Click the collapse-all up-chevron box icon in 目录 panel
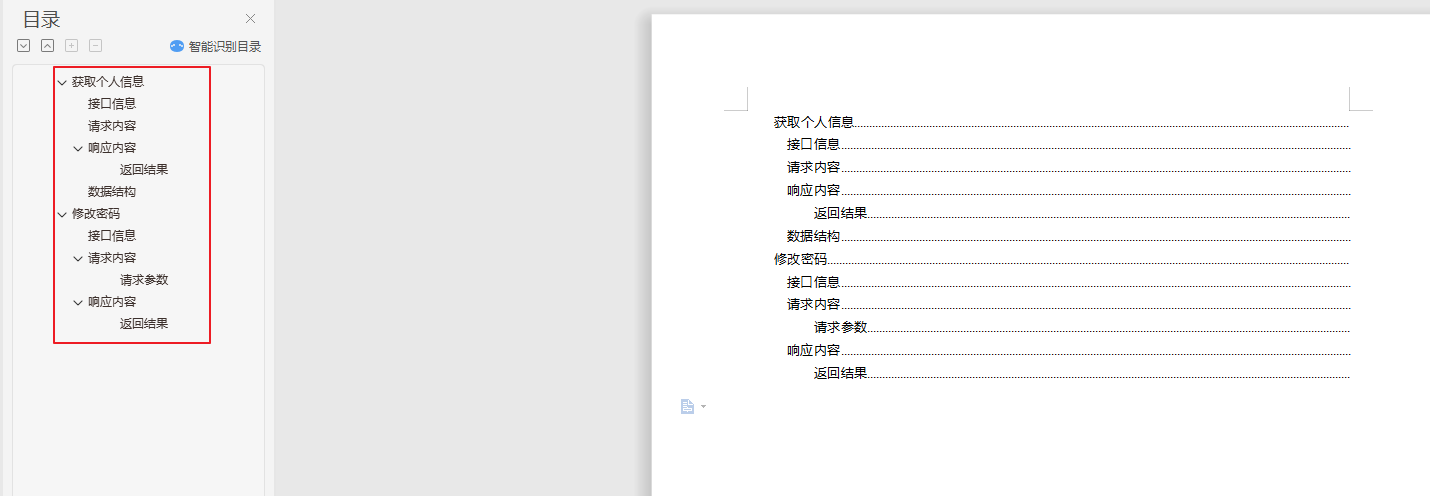Image resolution: width=1430 pixels, height=496 pixels. coord(47,46)
